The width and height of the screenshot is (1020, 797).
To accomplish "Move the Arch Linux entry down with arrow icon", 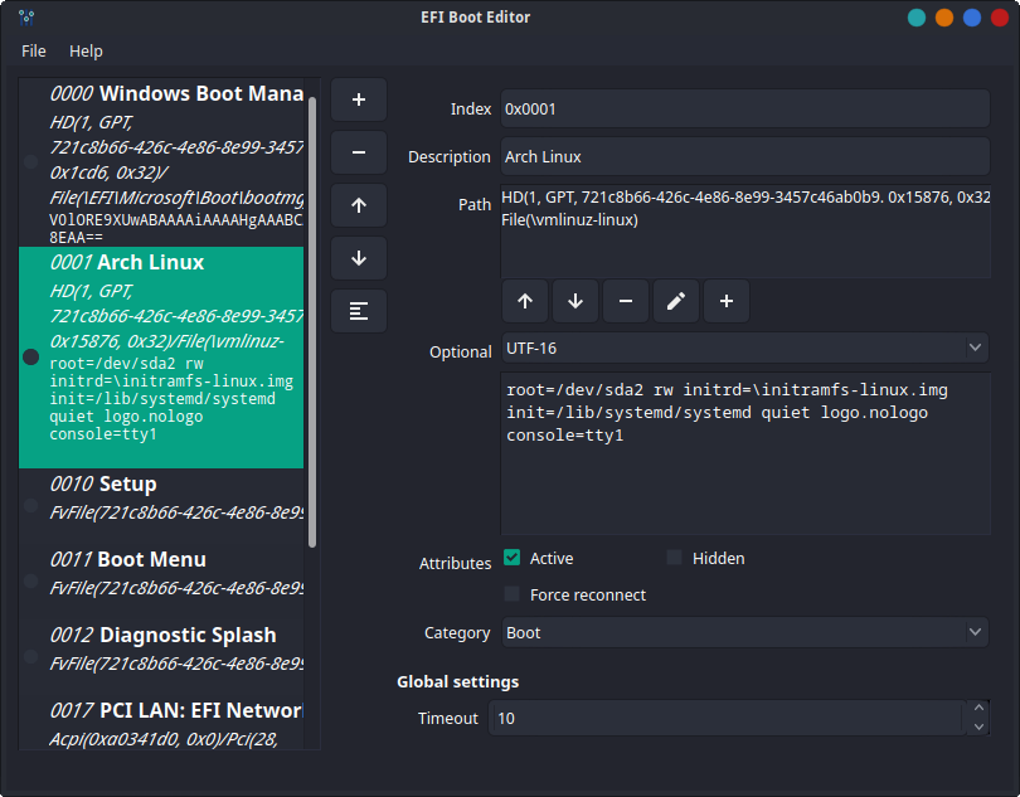I will [x=358, y=257].
